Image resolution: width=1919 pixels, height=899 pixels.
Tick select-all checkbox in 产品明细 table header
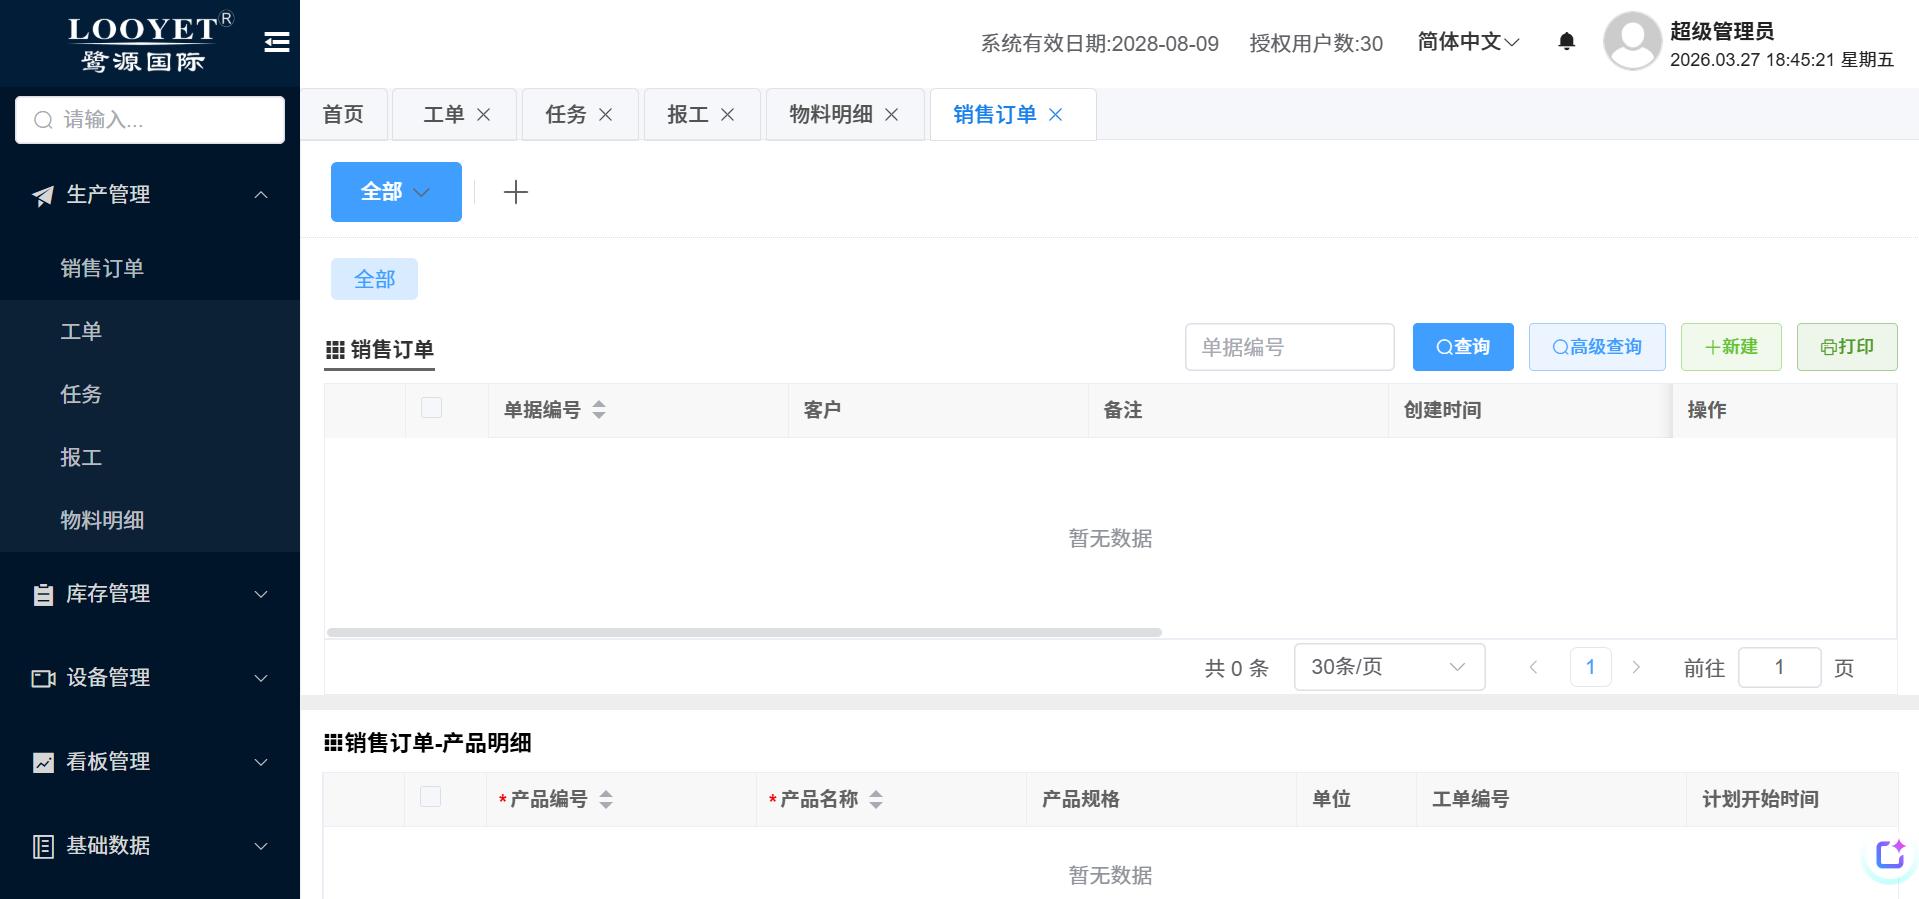pyautogui.click(x=430, y=797)
